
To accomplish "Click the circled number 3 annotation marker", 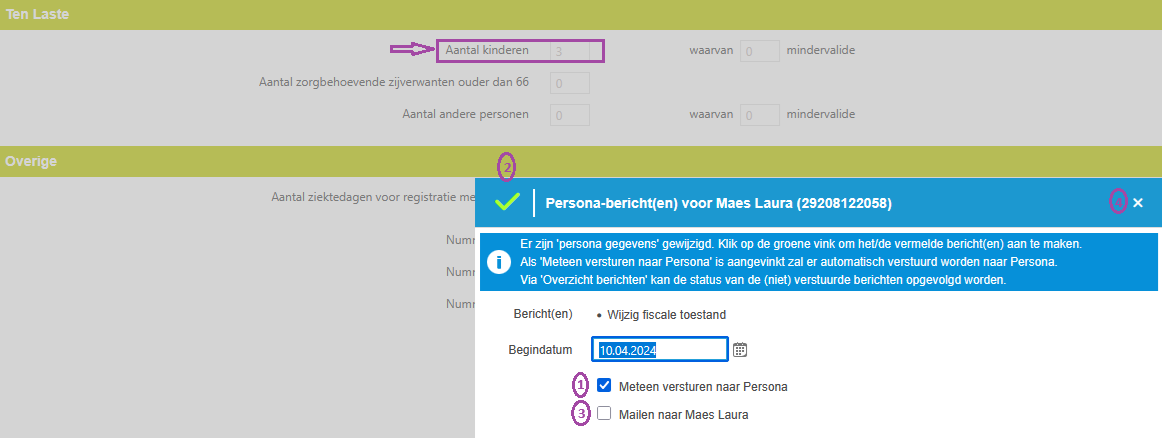I will coord(580,413).
